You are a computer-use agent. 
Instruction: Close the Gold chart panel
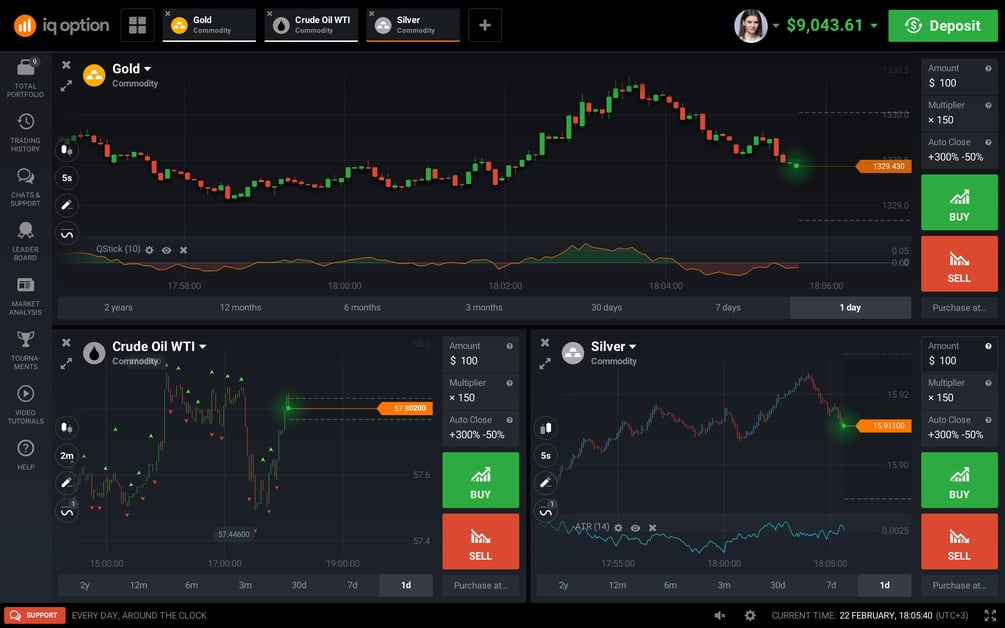click(66, 65)
